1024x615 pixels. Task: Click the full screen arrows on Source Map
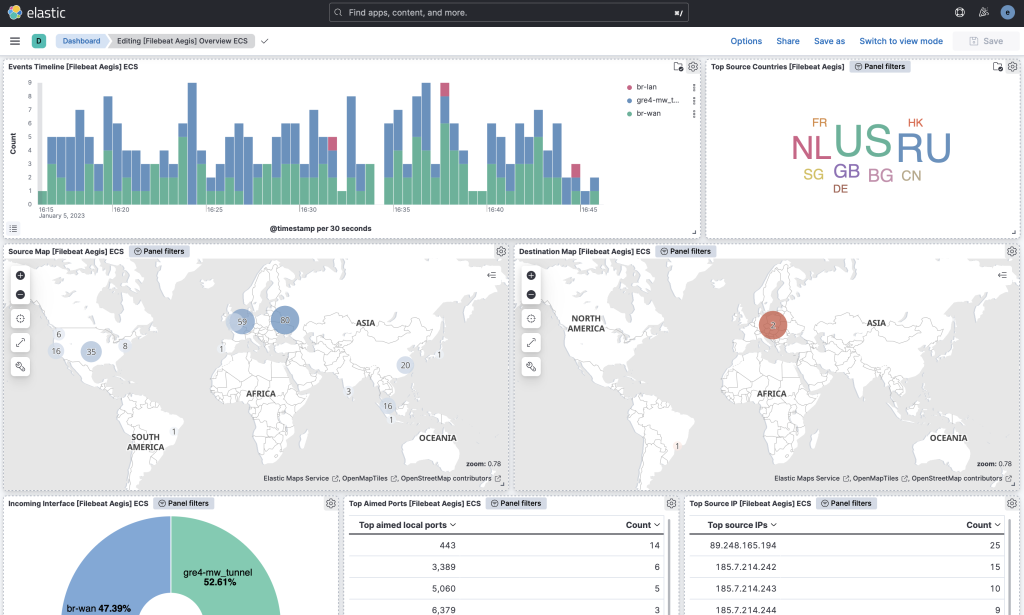click(x=20, y=342)
